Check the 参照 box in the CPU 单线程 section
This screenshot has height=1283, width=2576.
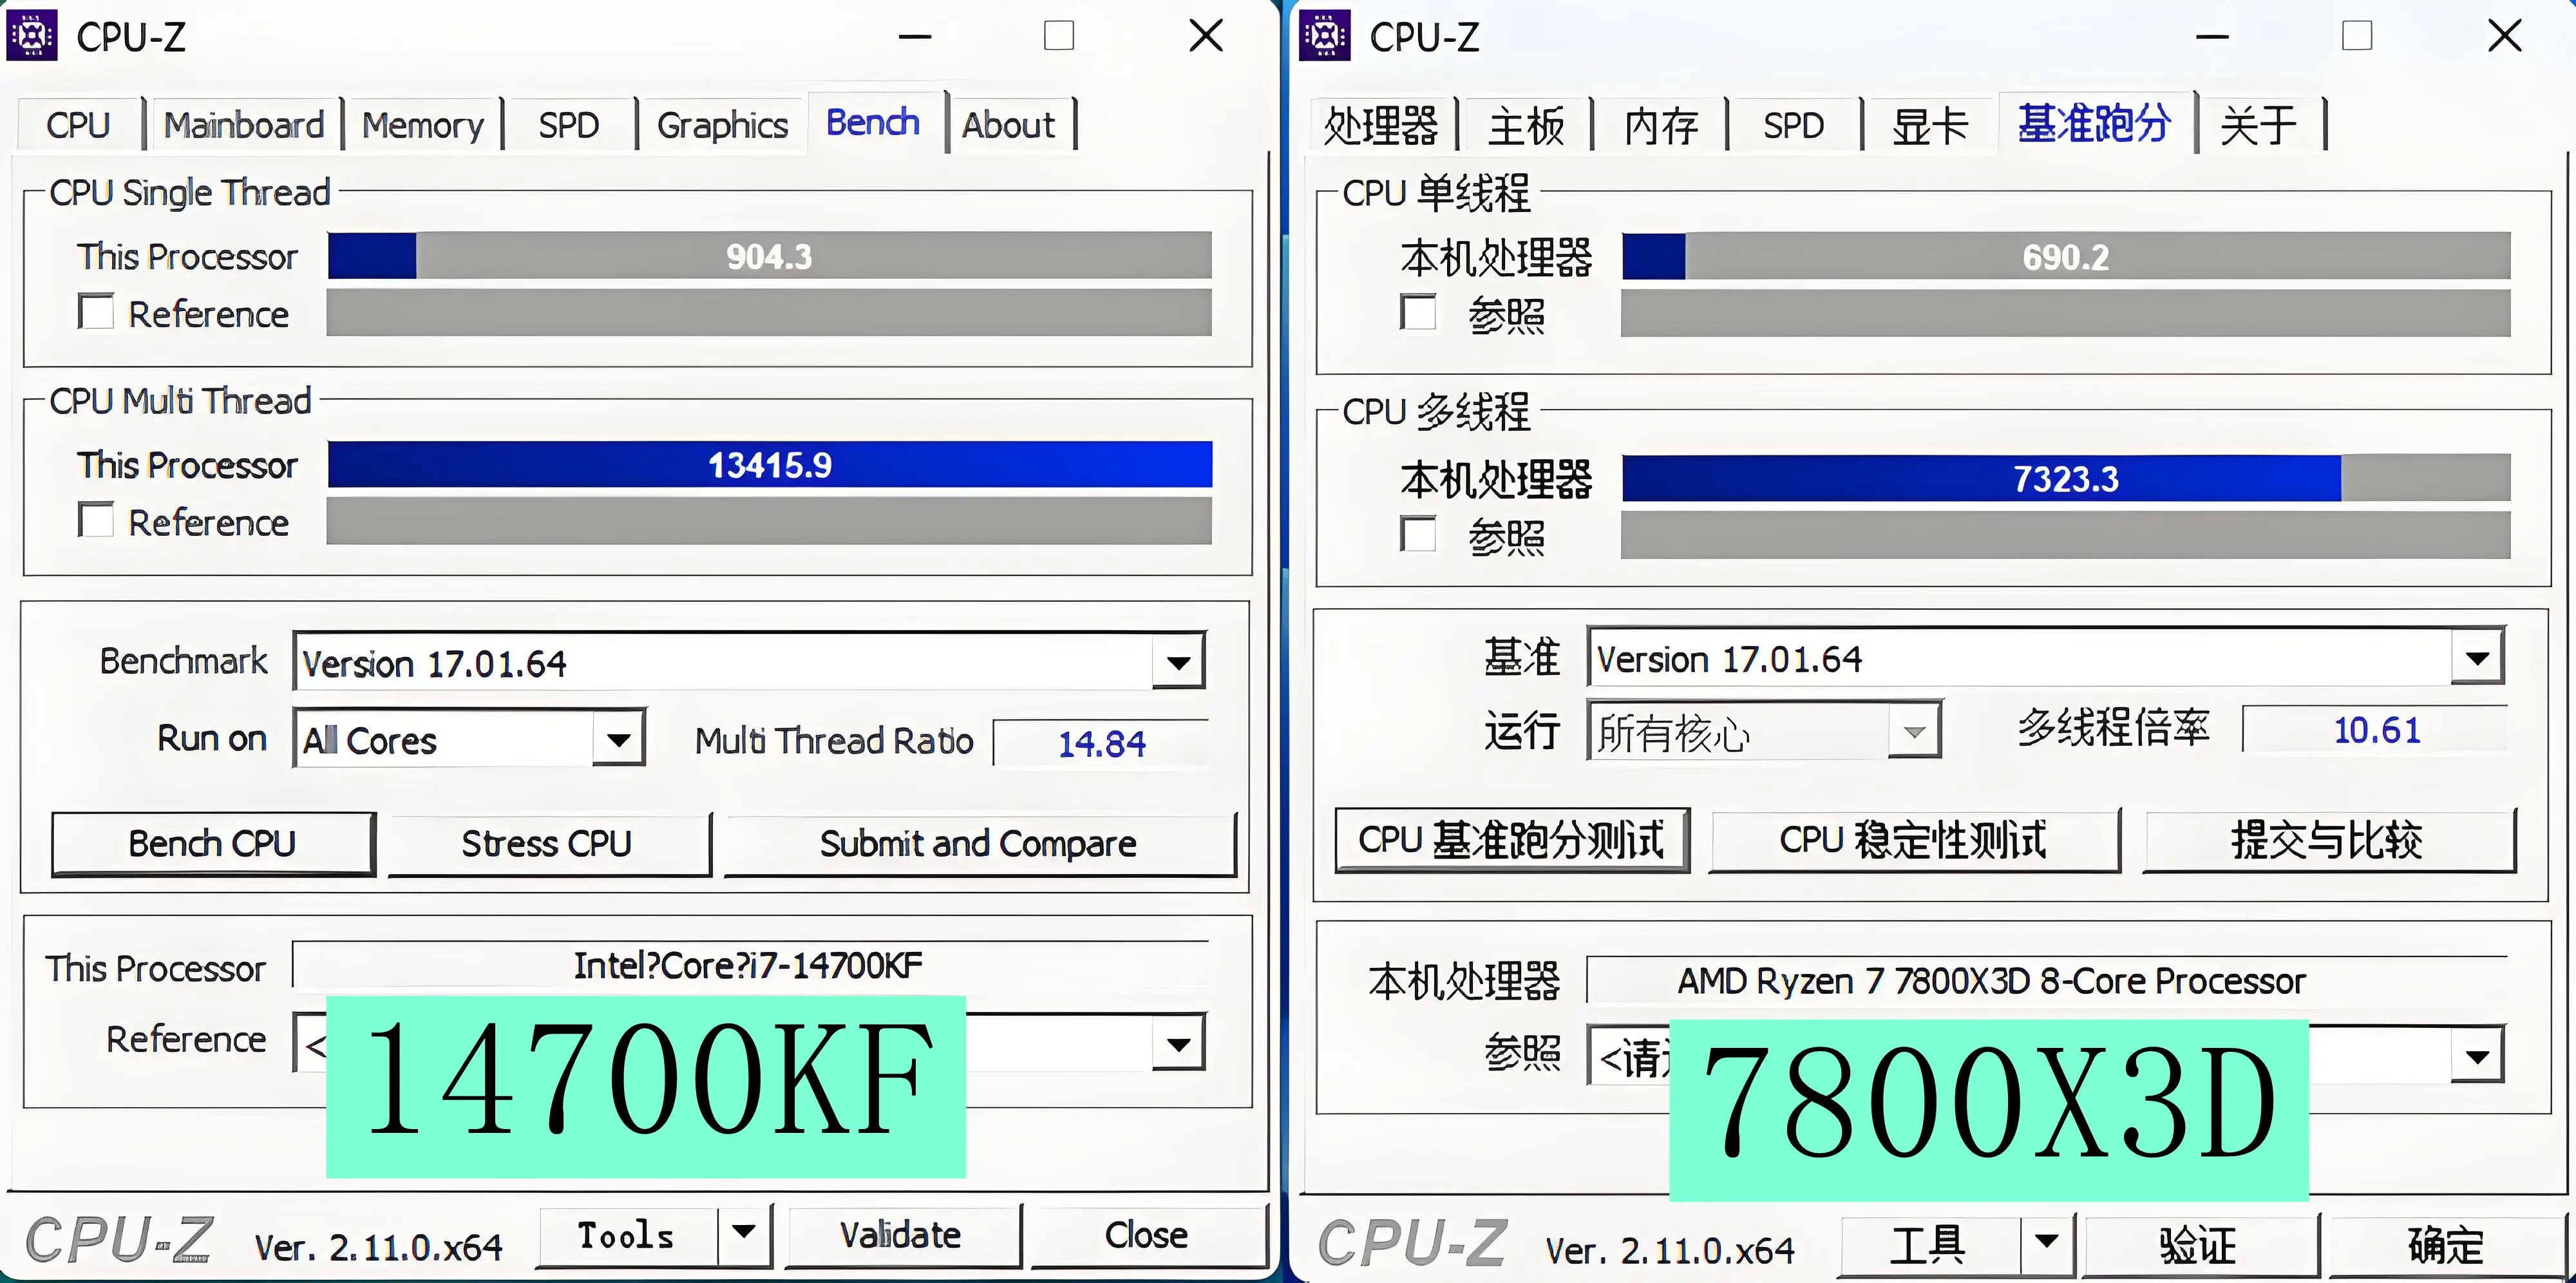pyautogui.click(x=1417, y=312)
